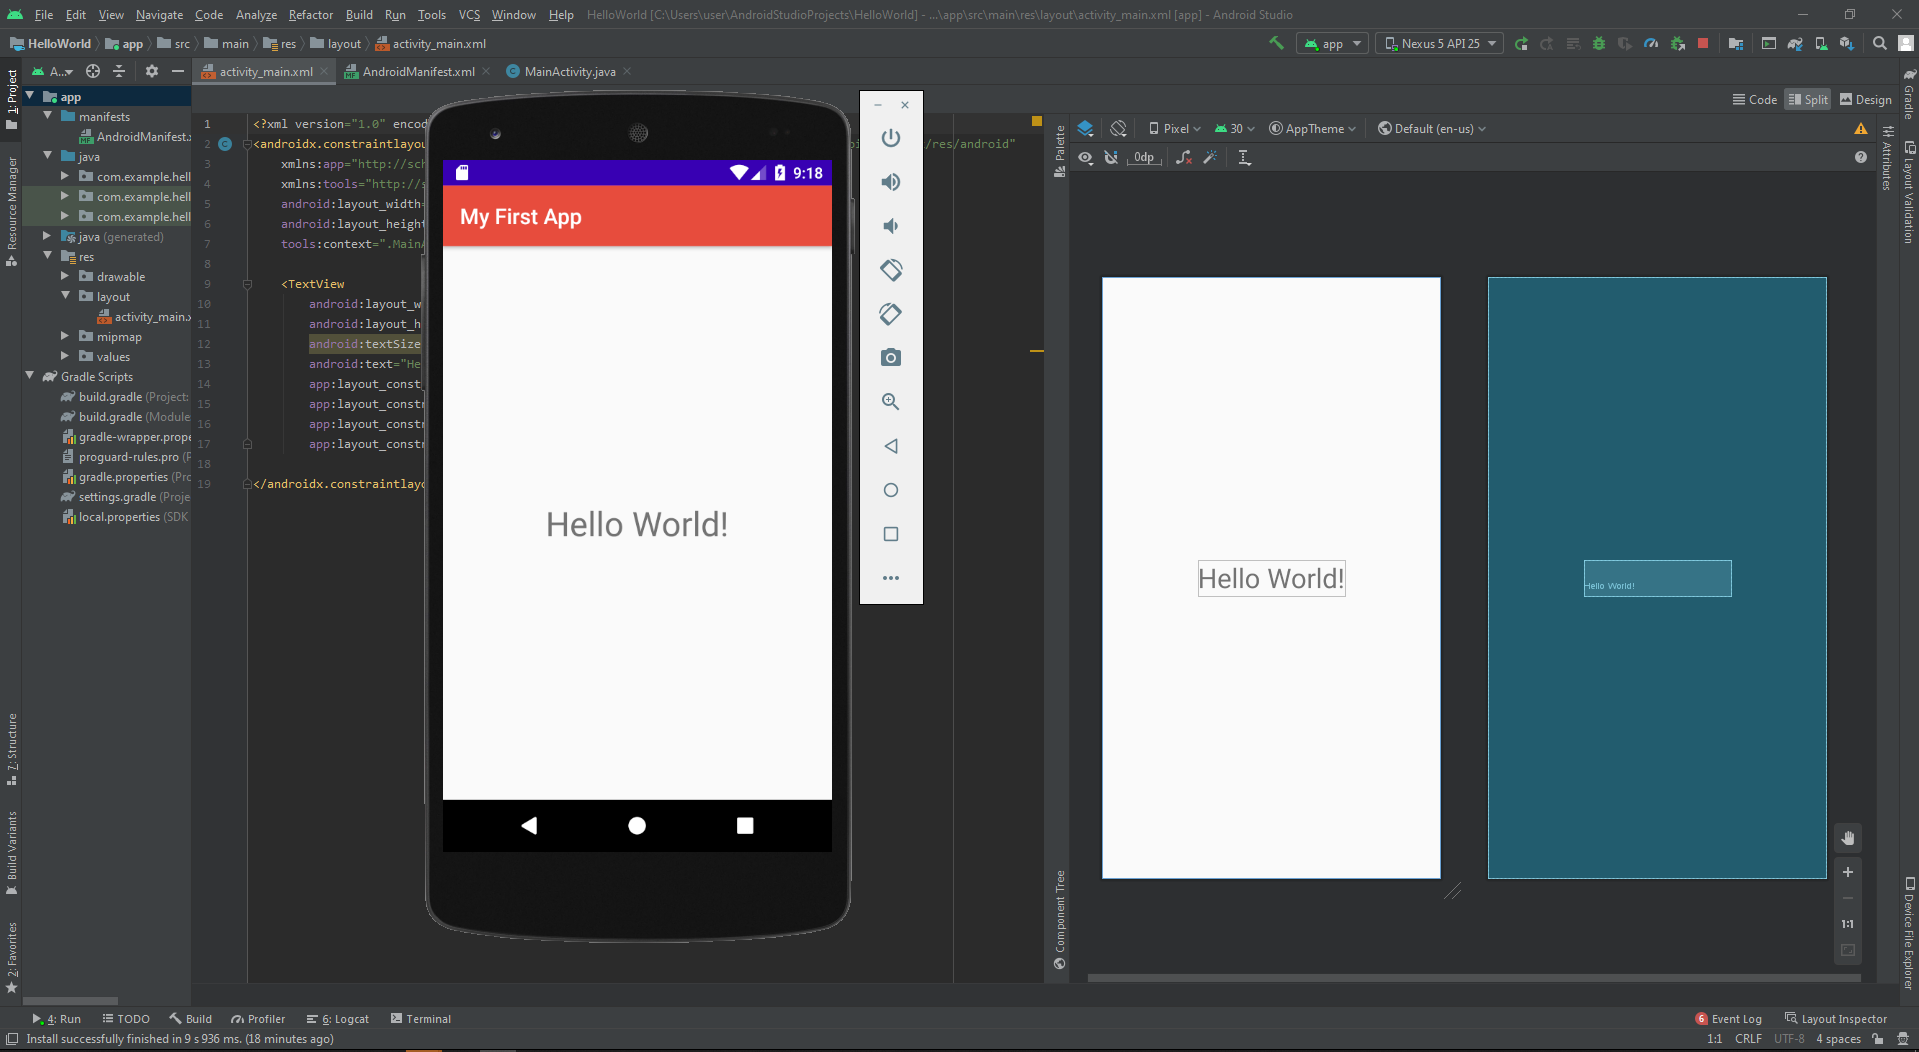1919x1052 pixels.
Task: Open the Search Everywhere magnifier icon
Action: coord(1880,43)
